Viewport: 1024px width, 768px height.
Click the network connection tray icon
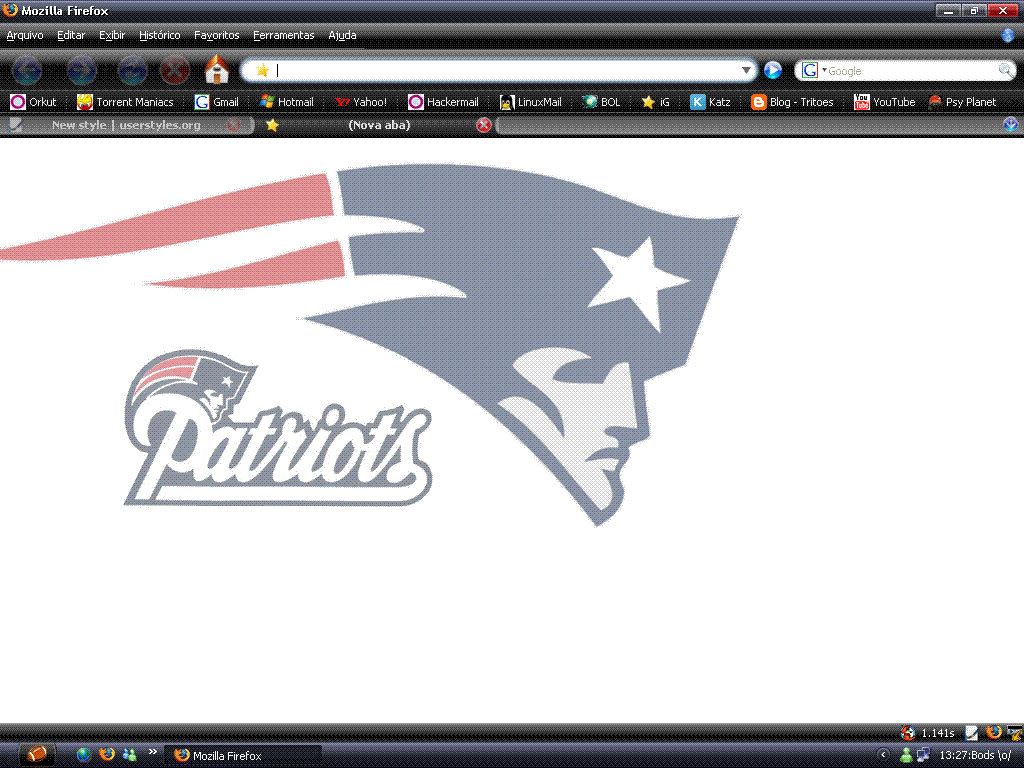(x=923, y=755)
